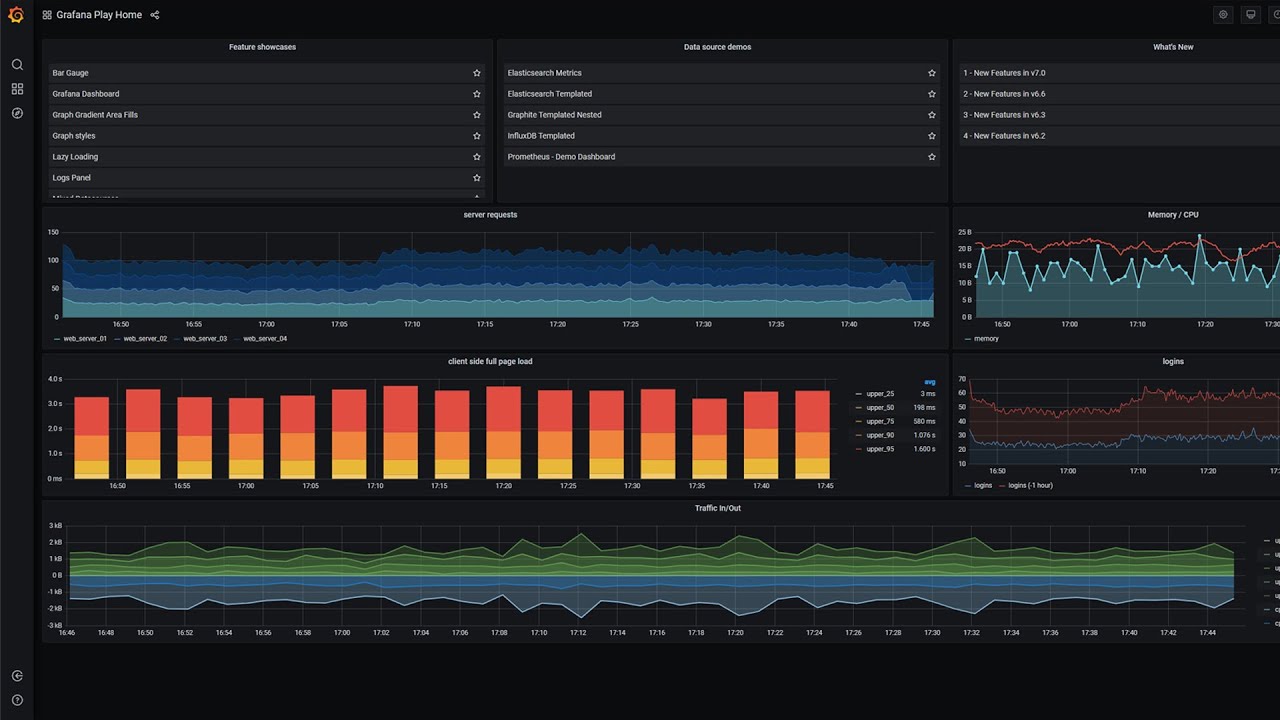This screenshot has height=720, width=1280.
Task: Click the share dashboard icon beside the title
Action: (154, 14)
